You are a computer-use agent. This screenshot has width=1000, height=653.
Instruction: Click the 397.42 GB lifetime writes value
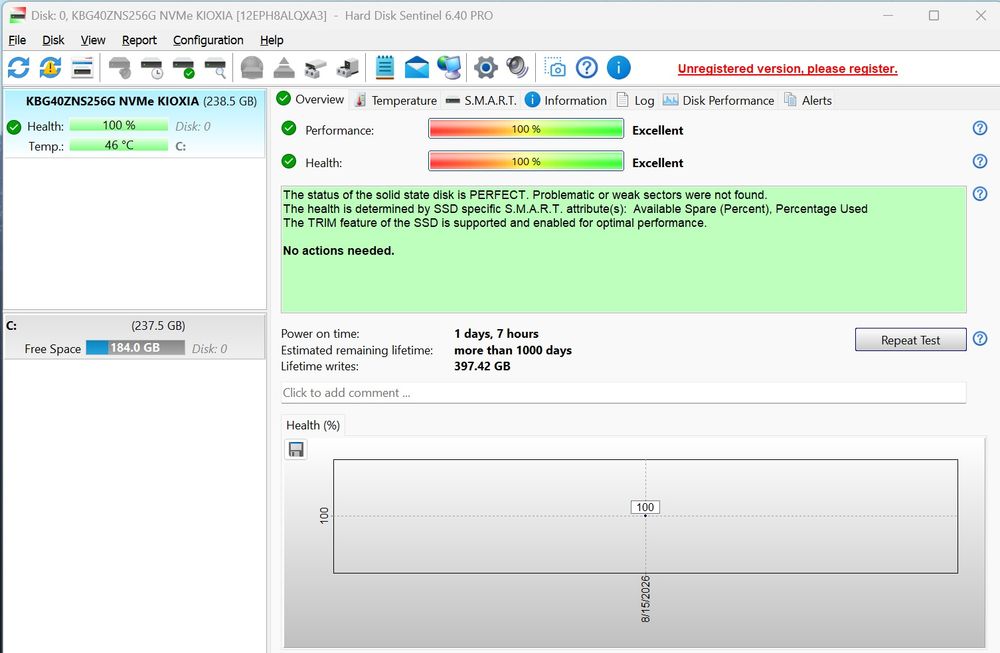(x=482, y=366)
